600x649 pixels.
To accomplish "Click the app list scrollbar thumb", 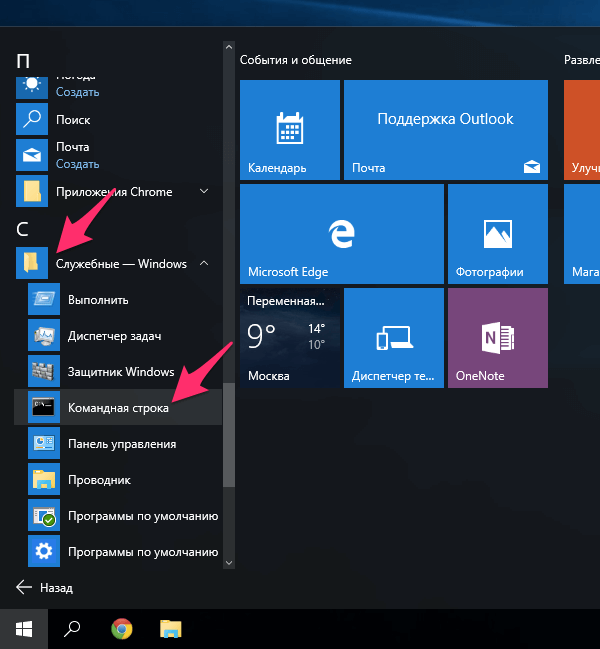I will coord(229,435).
